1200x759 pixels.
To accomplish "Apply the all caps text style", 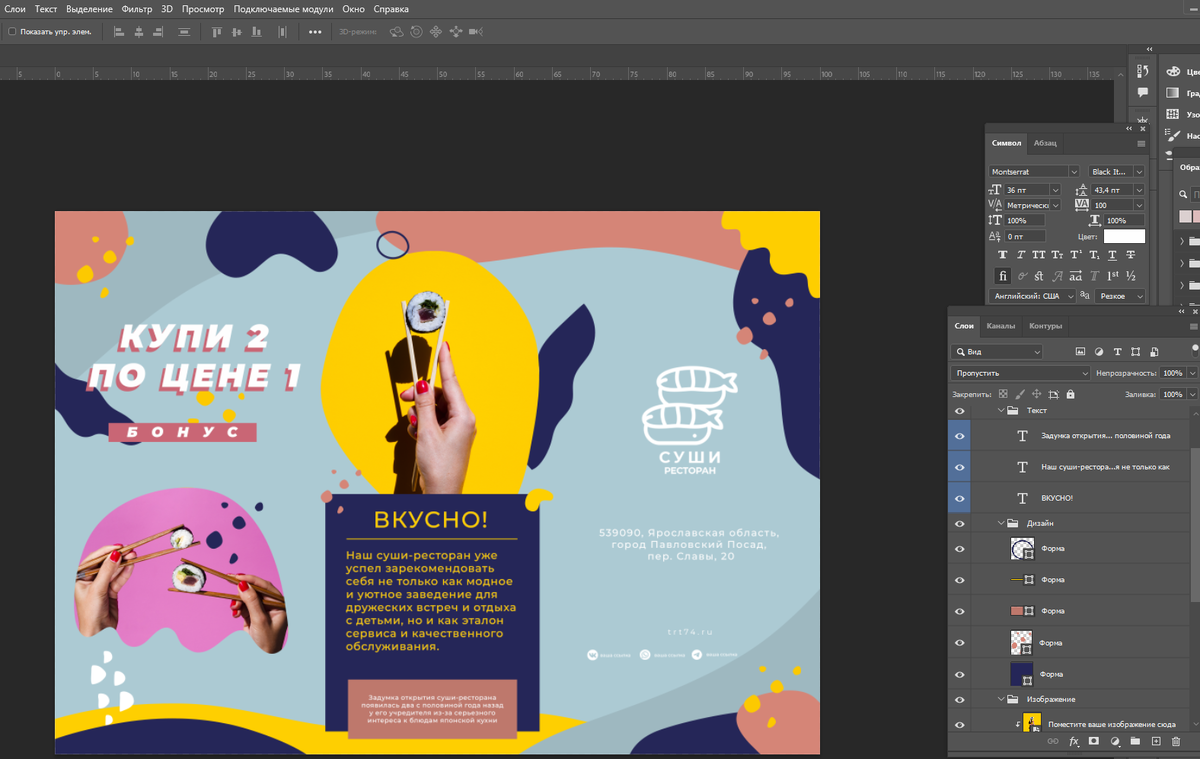I will (x=1039, y=255).
